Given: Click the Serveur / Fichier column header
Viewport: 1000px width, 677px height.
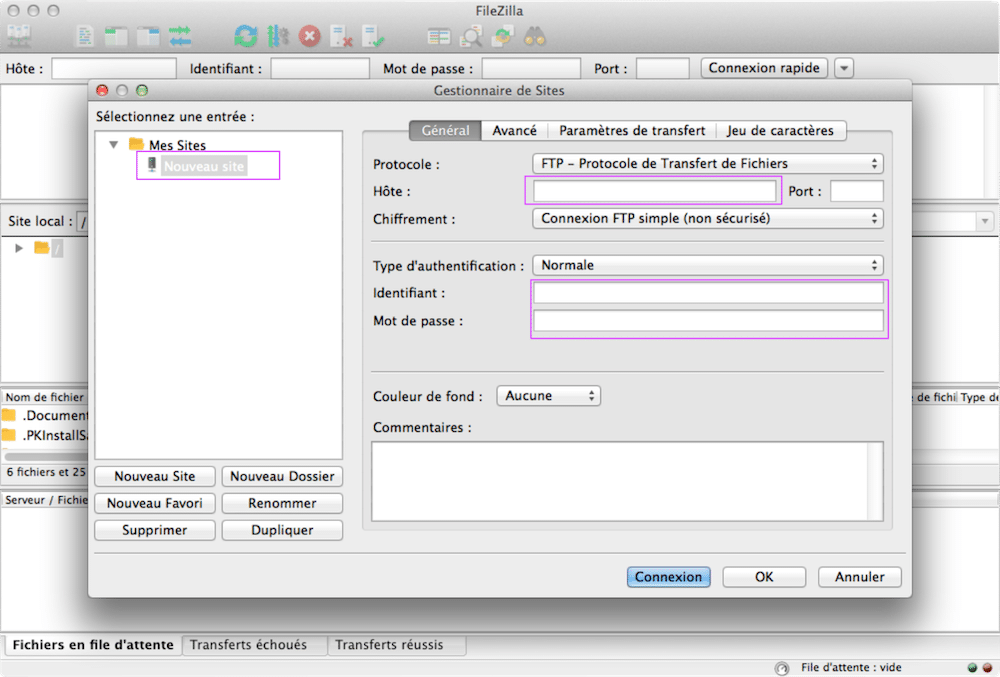Looking at the screenshot, I should pos(45,500).
